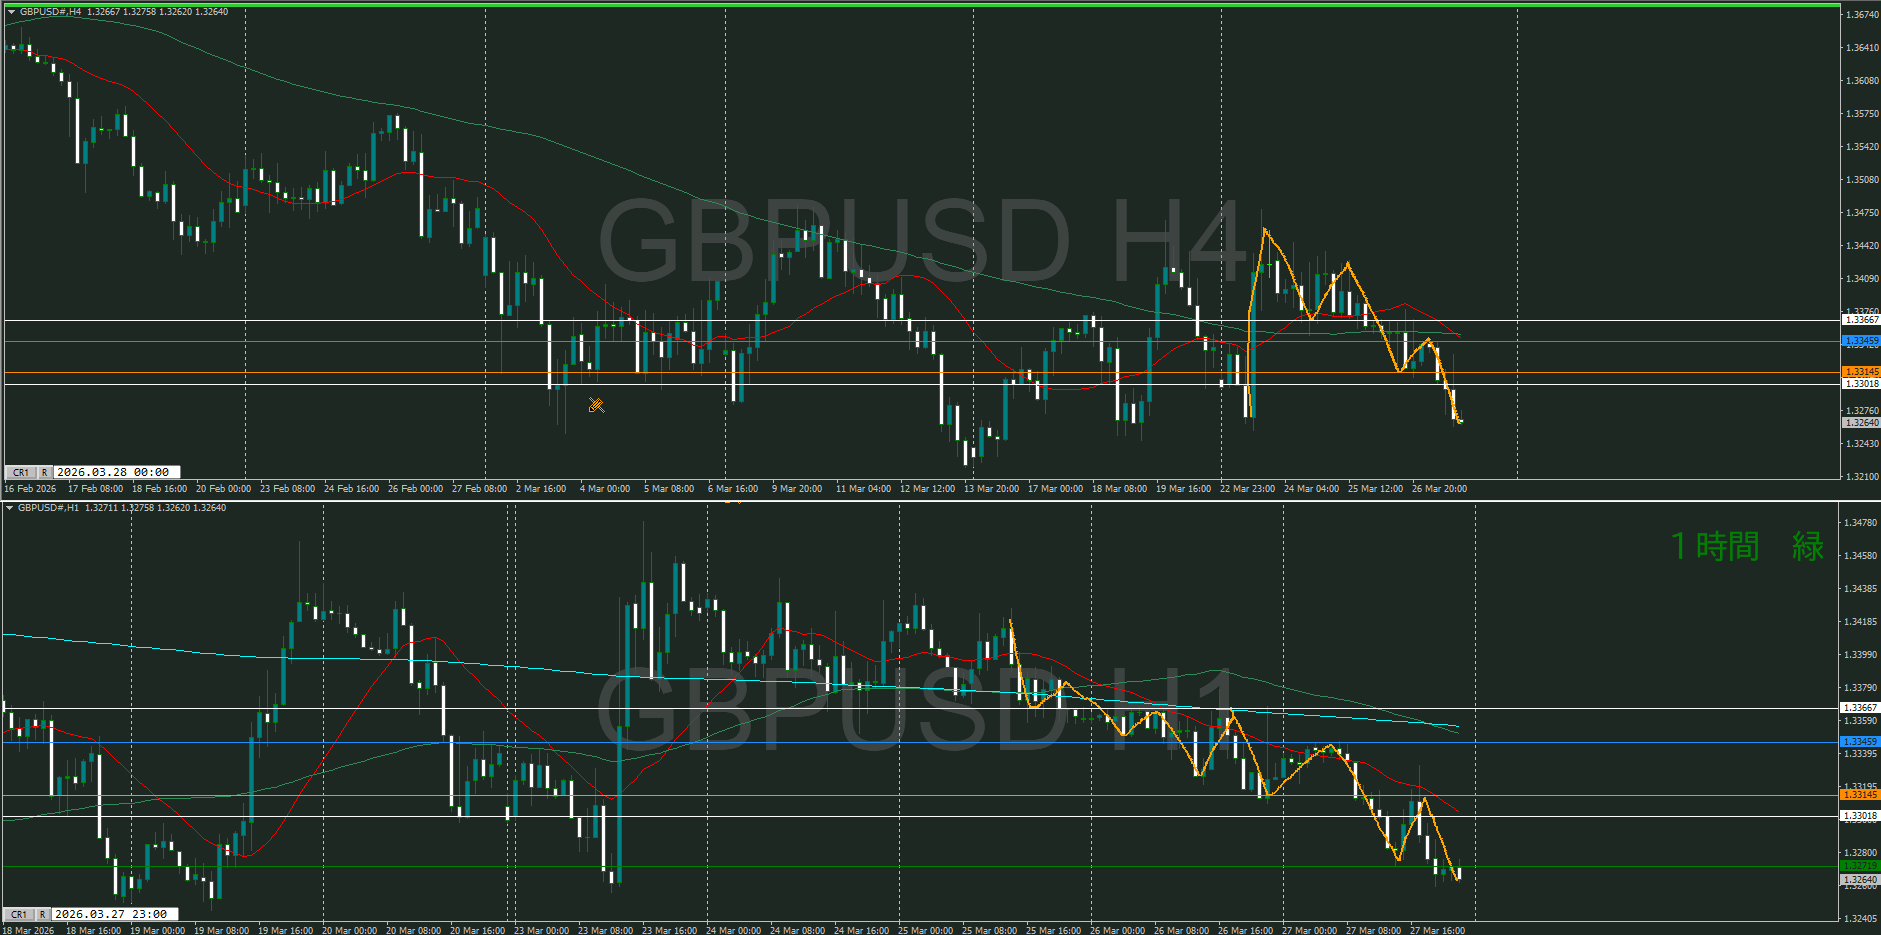This screenshot has height=935, width=1881.
Task: Click the gray 1.32640 current price on H4
Action: click(1860, 423)
